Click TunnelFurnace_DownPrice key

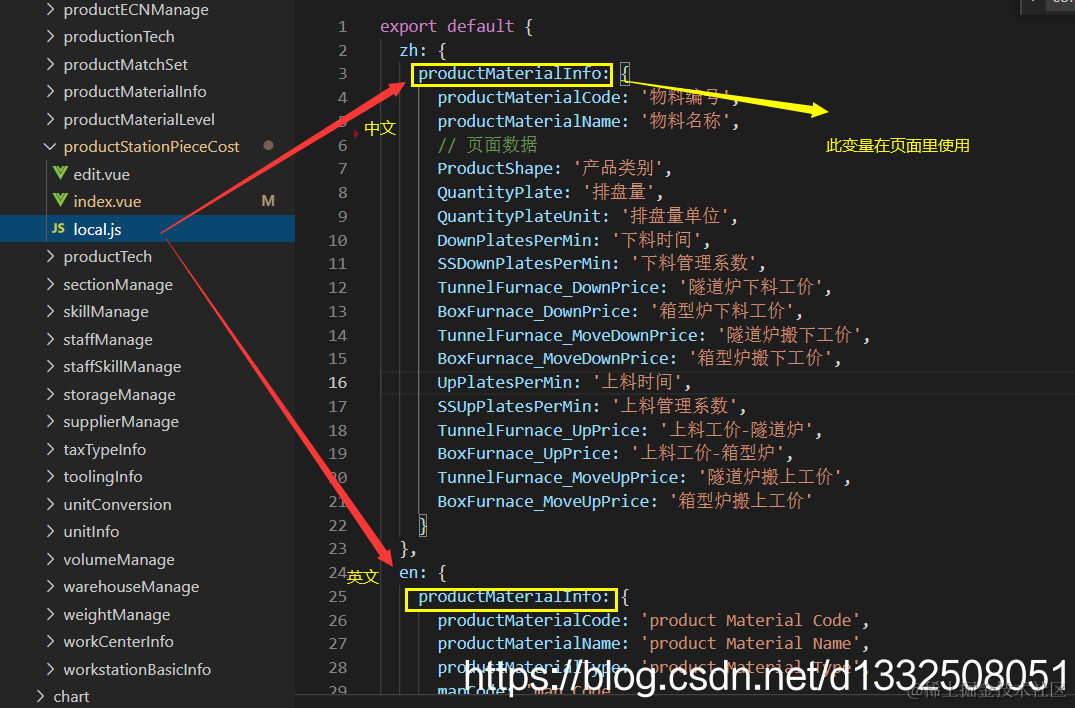(x=552, y=288)
